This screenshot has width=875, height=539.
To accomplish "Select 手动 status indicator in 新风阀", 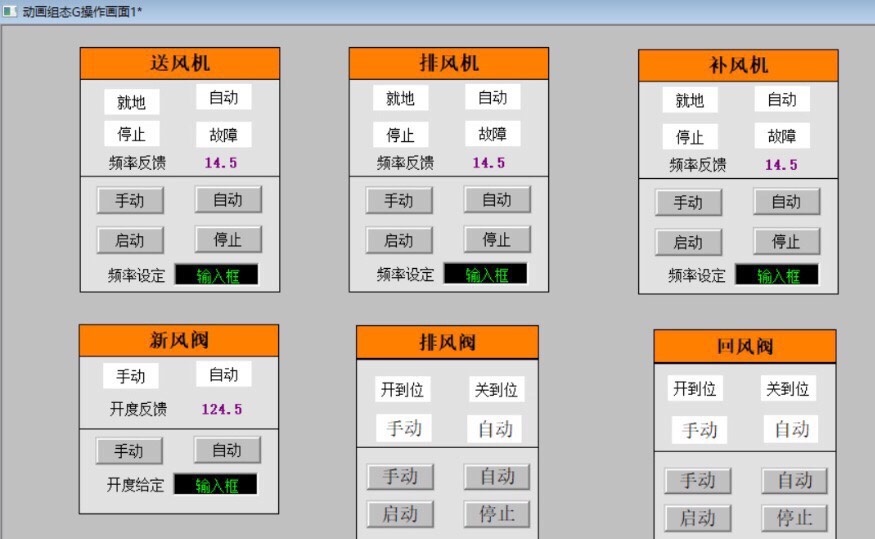I will pos(131,376).
